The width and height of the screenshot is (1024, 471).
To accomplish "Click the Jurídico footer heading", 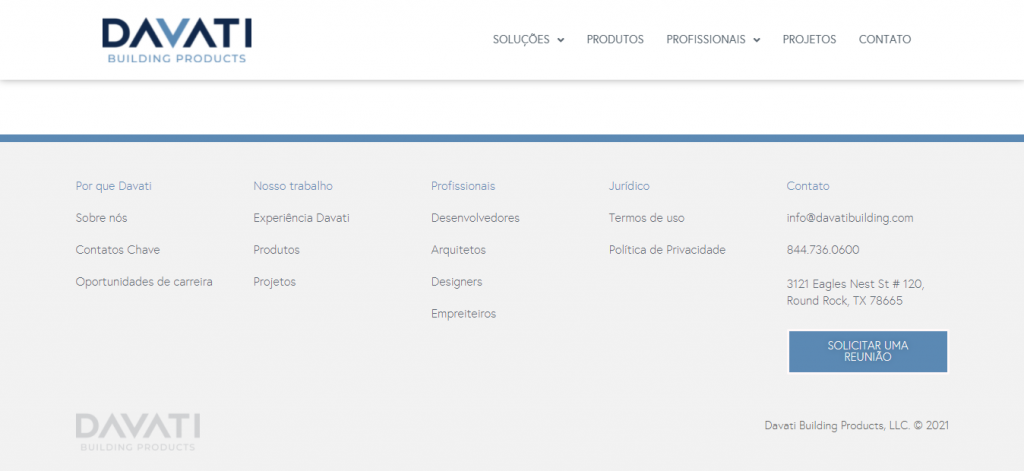I will pyautogui.click(x=629, y=186).
